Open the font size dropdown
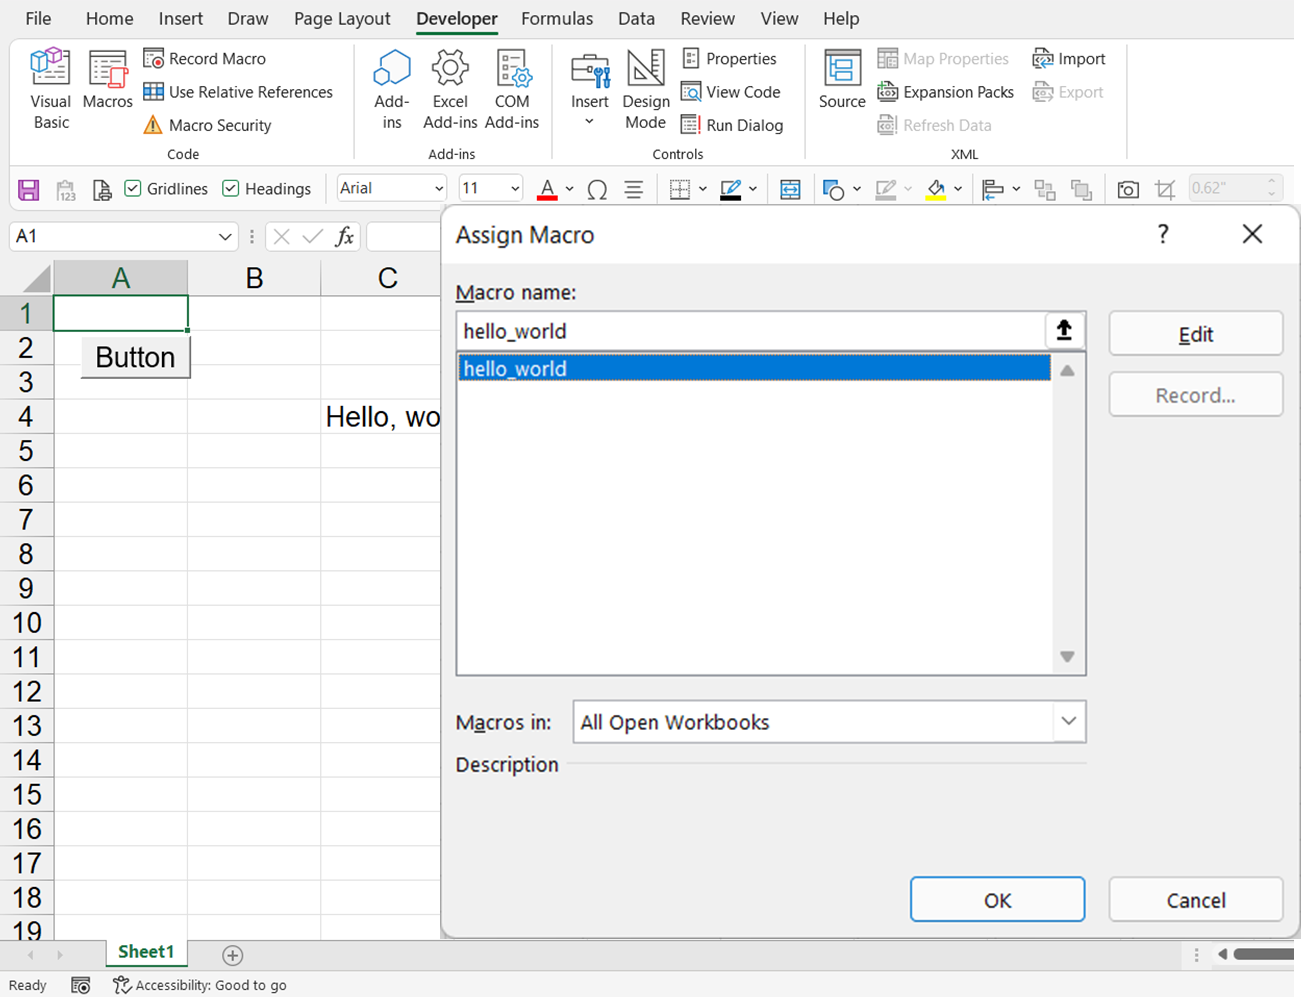Viewport: 1301px width, 997px height. click(515, 189)
